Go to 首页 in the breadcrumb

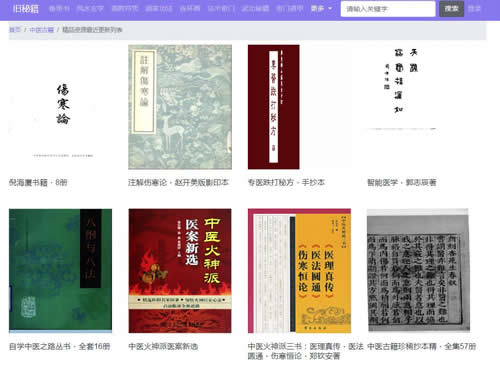(x=15, y=30)
